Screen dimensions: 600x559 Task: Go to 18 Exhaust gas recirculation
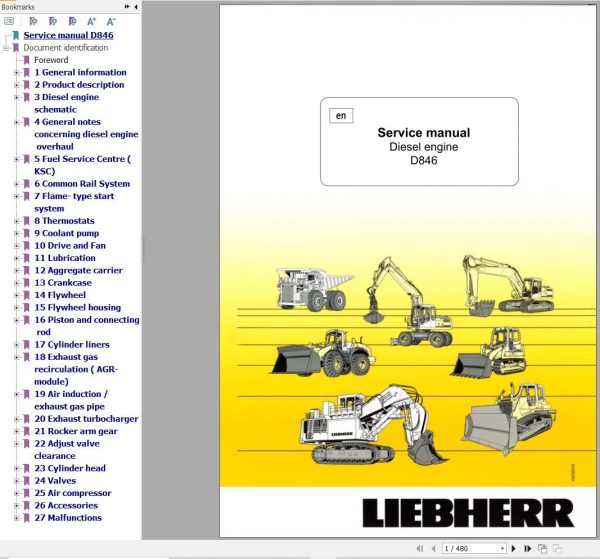pos(76,369)
